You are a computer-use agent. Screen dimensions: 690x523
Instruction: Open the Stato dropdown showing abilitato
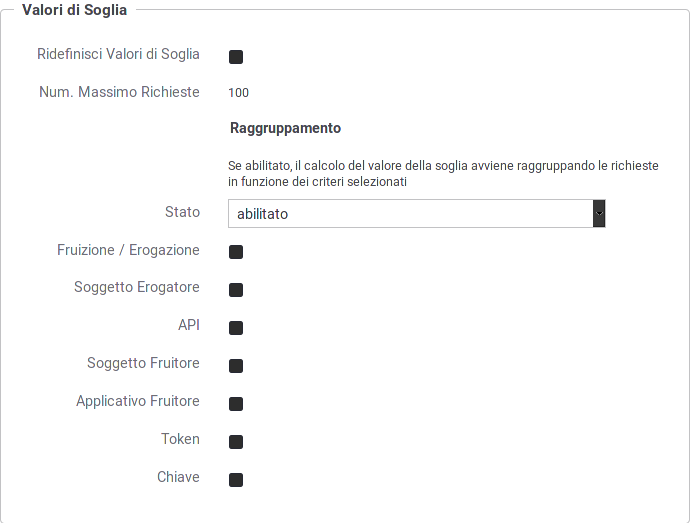(416, 214)
